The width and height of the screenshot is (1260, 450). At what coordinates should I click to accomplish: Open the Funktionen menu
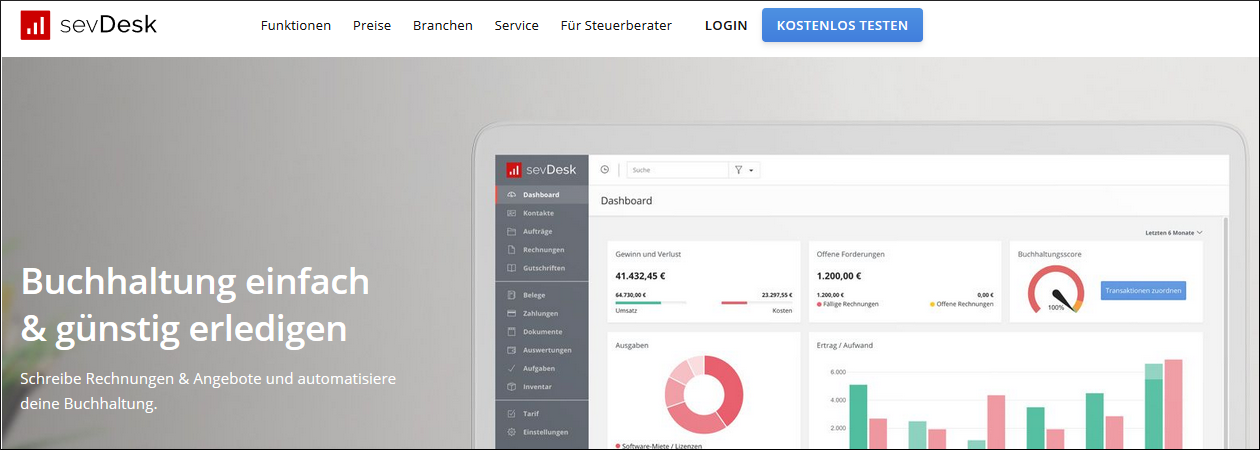[x=296, y=25]
